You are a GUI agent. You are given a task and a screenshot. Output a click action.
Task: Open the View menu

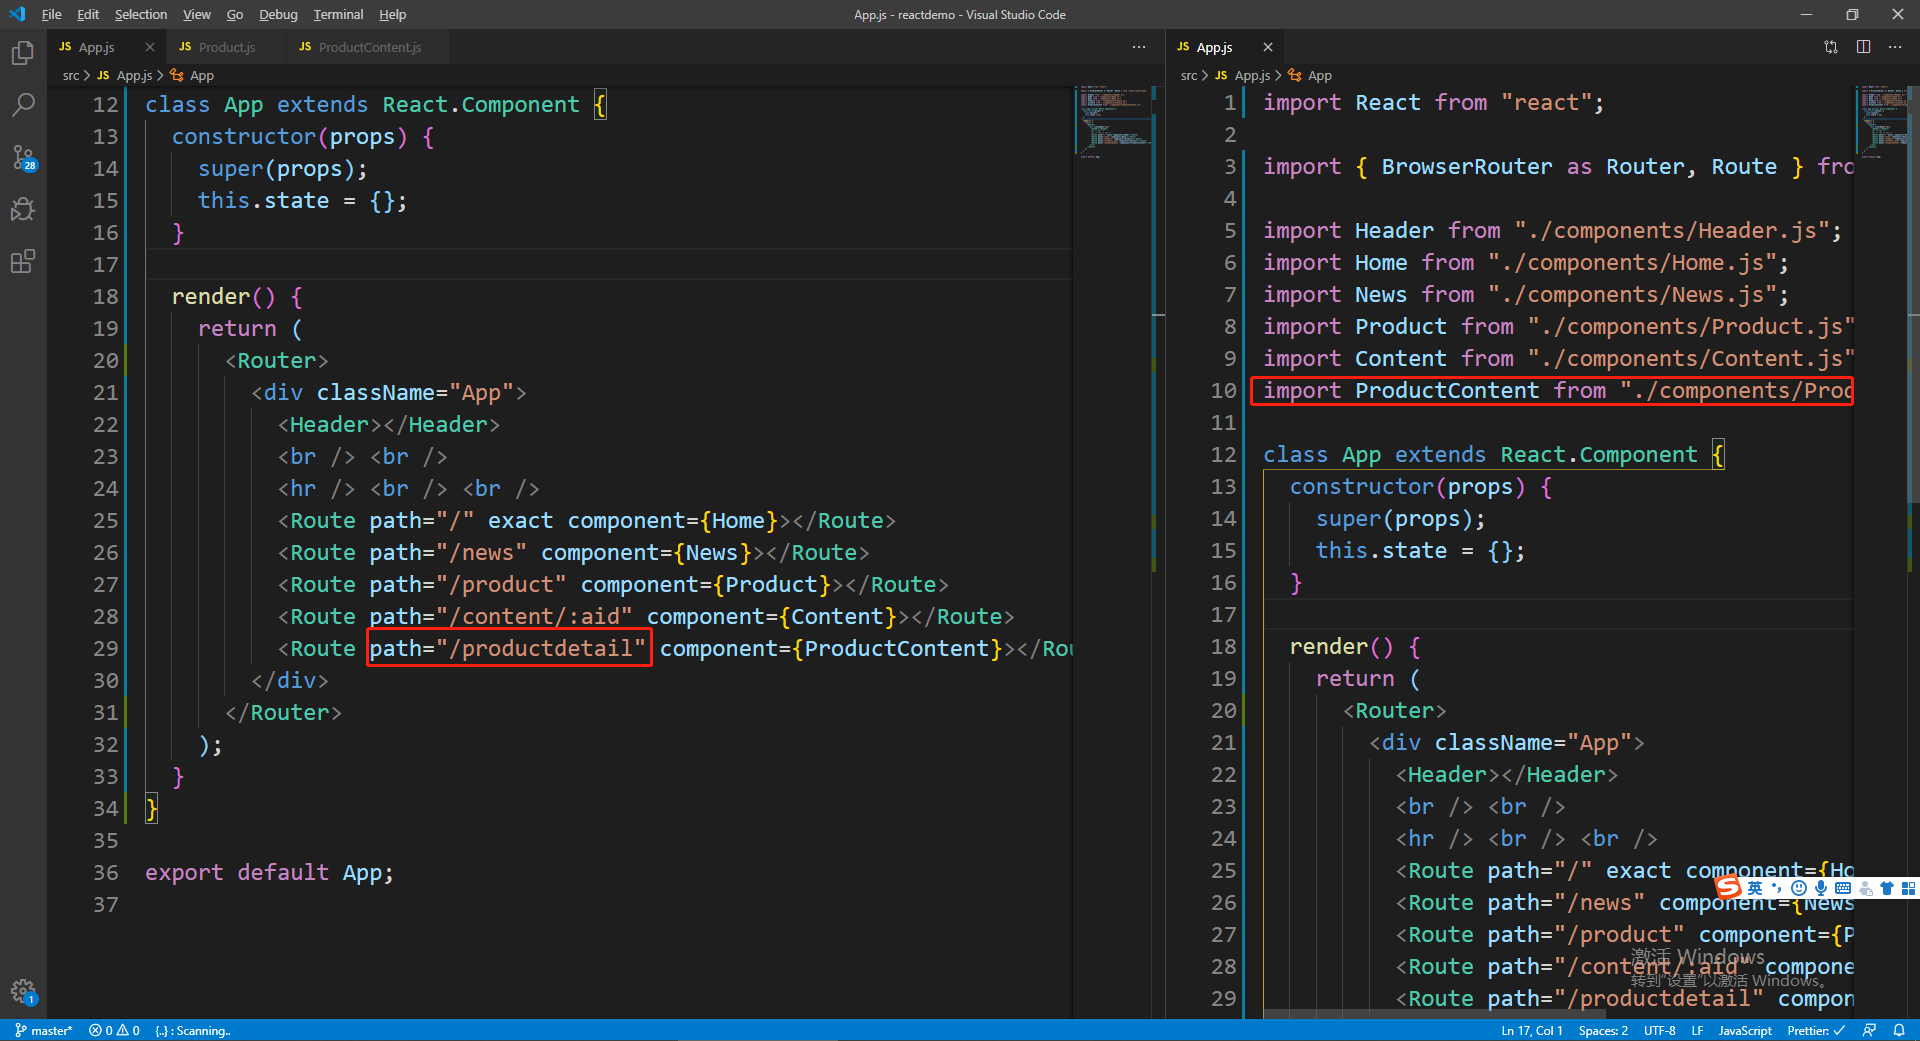(197, 14)
